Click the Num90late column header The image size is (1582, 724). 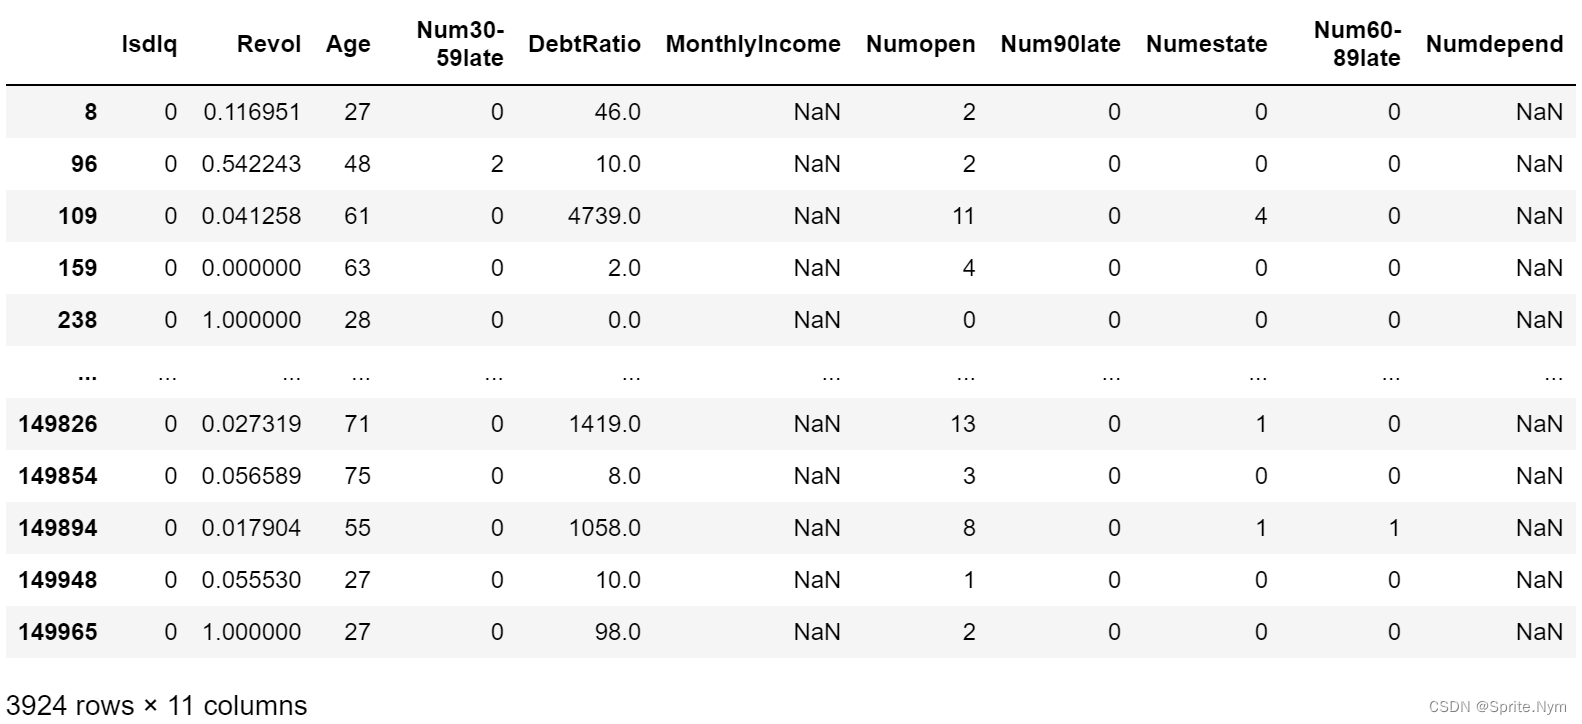click(x=1060, y=44)
